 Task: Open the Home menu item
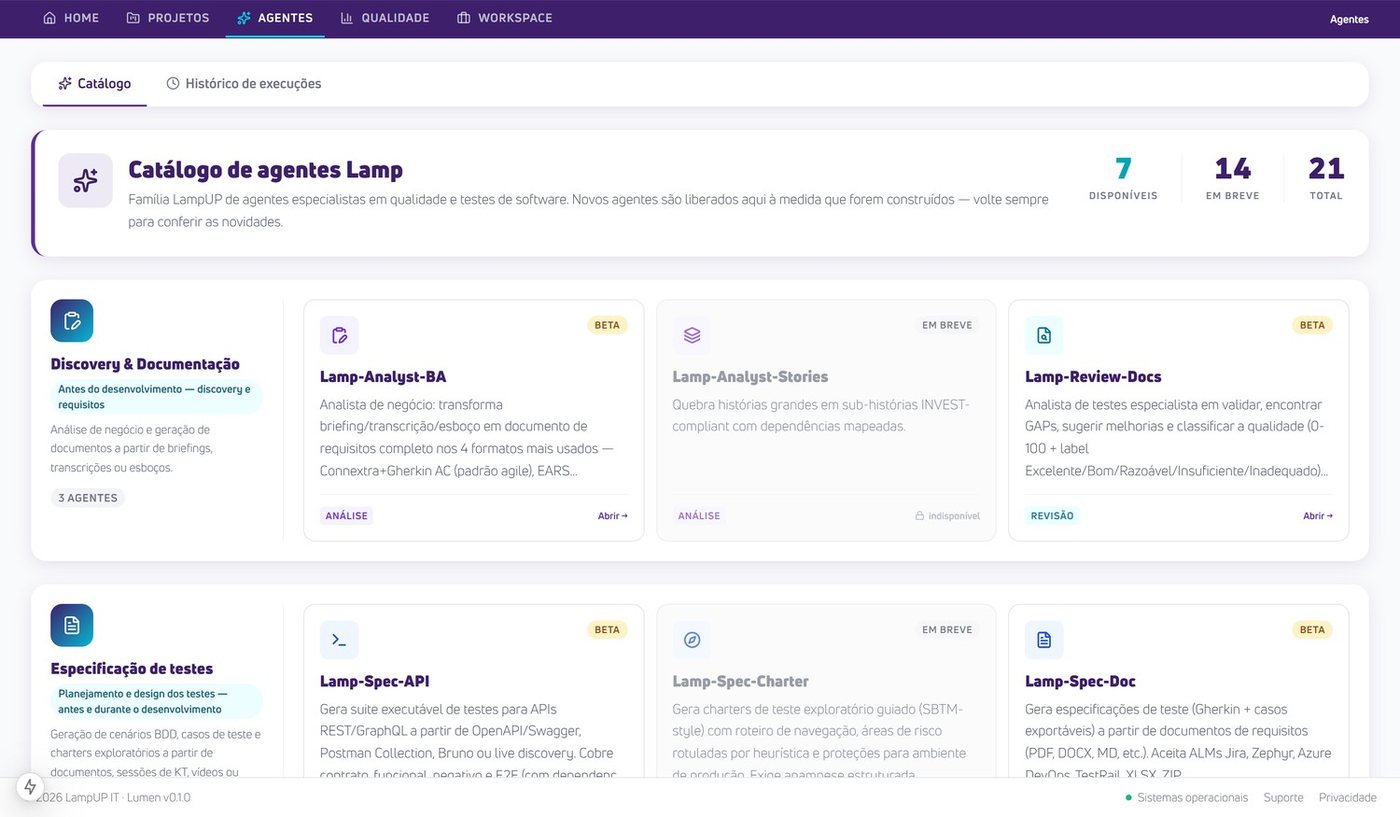point(71,18)
